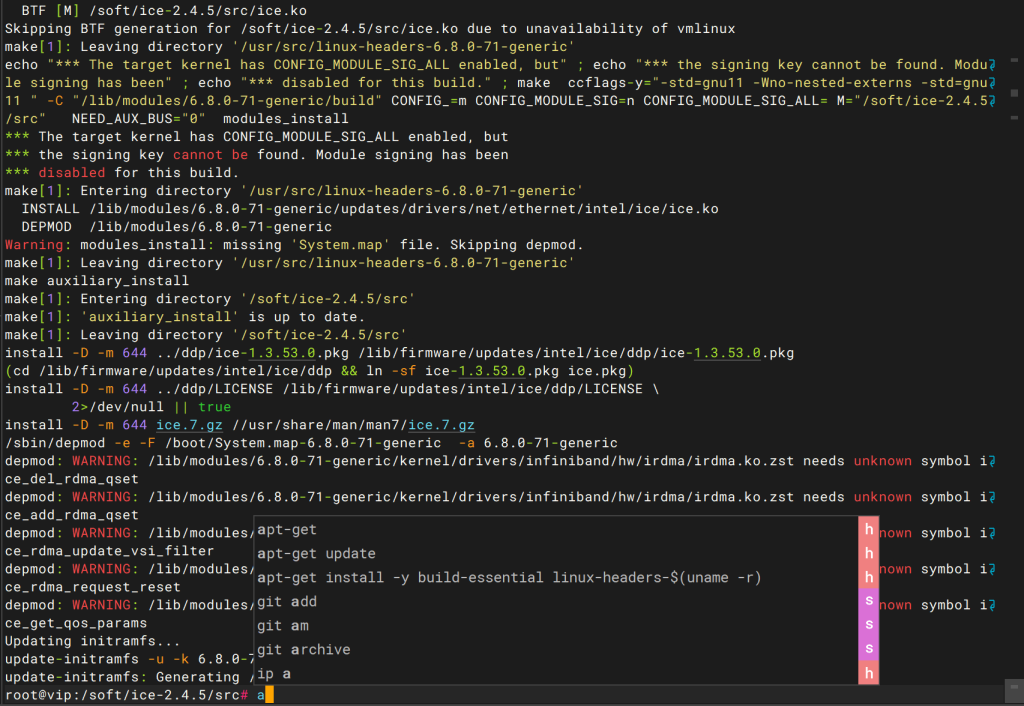This screenshot has height=706, width=1024.
Task: Click the "h" badge on the apt-get install row
Action: 868,577
